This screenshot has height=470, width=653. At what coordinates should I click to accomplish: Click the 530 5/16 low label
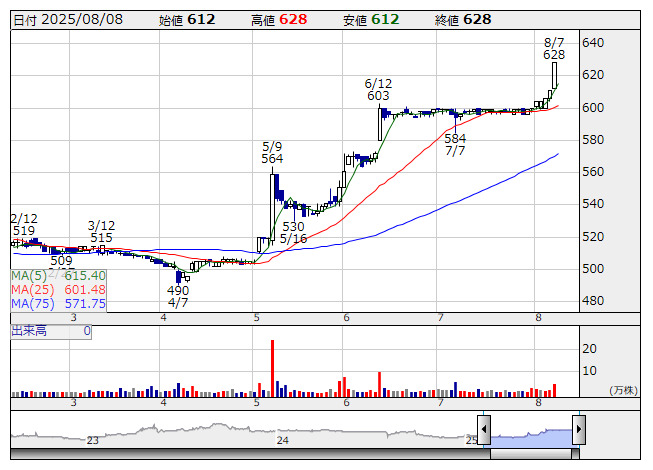point(293,233)
